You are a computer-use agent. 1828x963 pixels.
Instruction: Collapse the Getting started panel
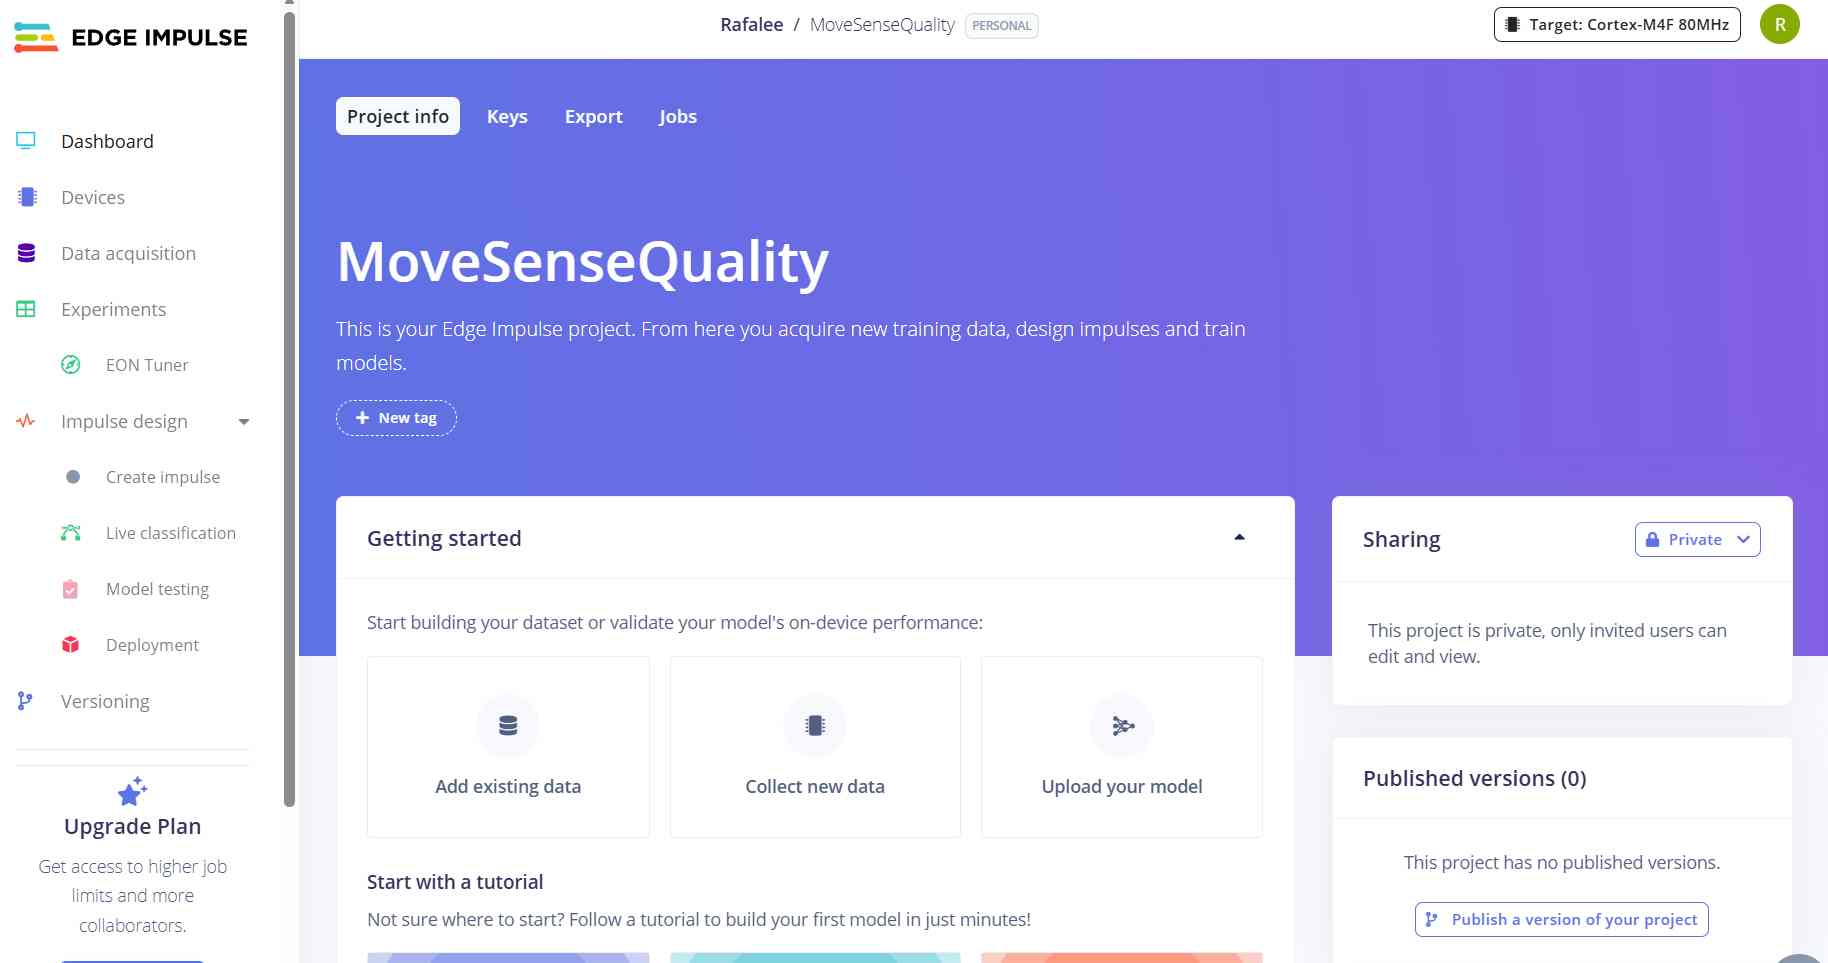tap(1239, 538)
